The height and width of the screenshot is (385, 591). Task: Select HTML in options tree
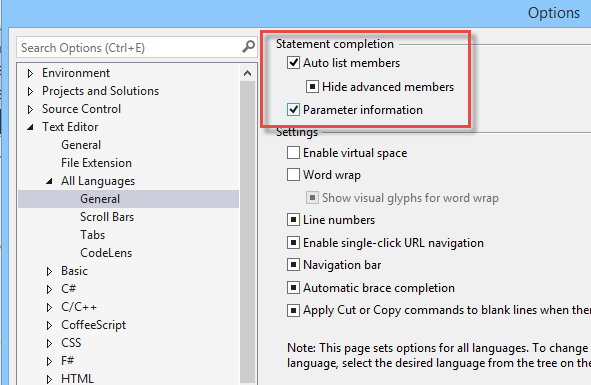[77, 379]
